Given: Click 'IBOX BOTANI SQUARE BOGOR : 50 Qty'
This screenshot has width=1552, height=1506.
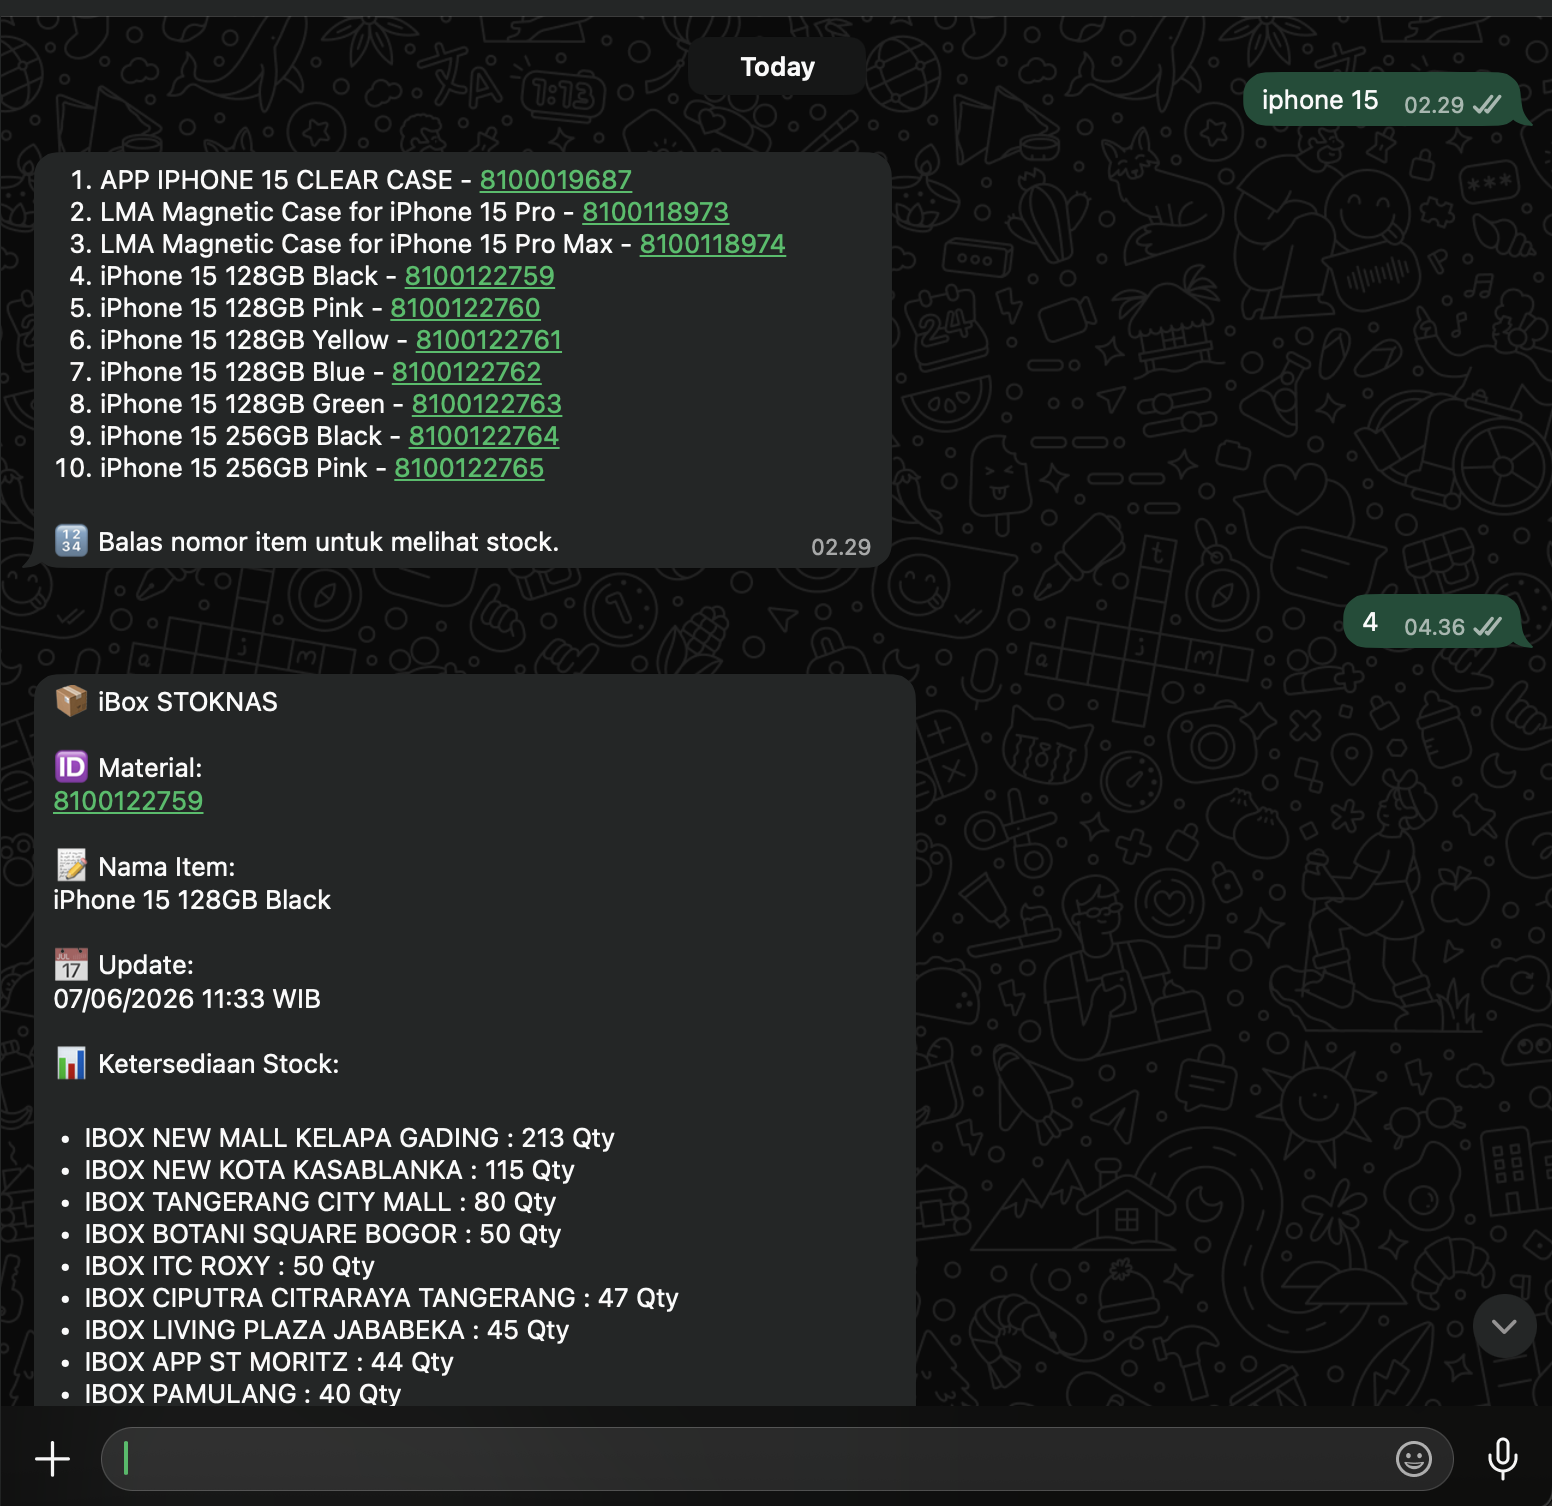Looking at the screenshot, I should 322,1234.
